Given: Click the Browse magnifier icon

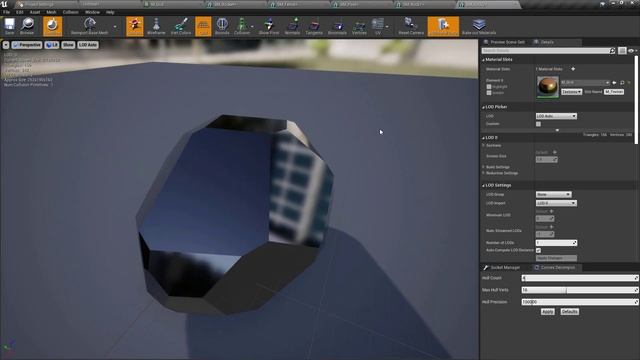Looking at the screenshot, I should coord(27,26).
